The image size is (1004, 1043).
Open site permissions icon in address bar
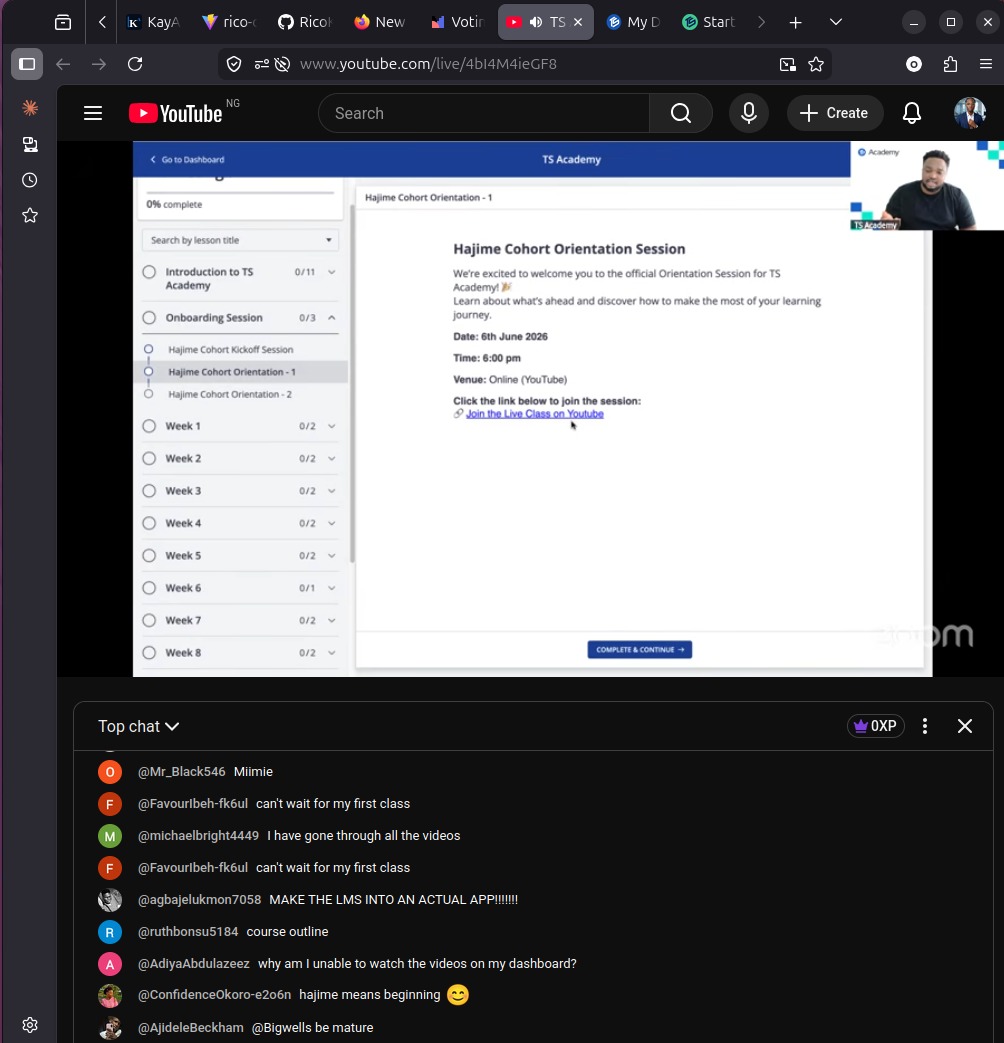(x=261, y=64)
